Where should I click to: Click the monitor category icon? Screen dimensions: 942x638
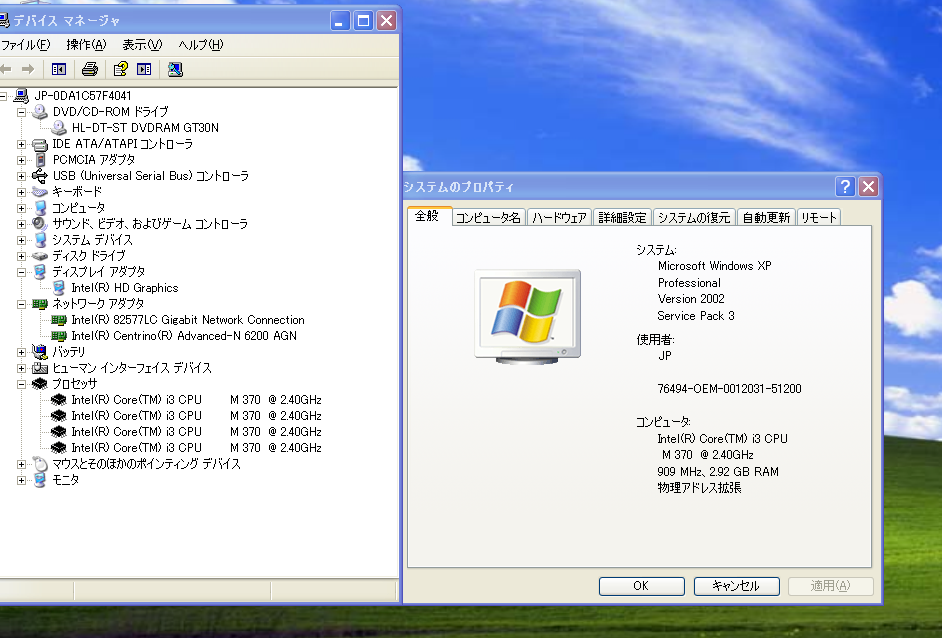point(40,480)
